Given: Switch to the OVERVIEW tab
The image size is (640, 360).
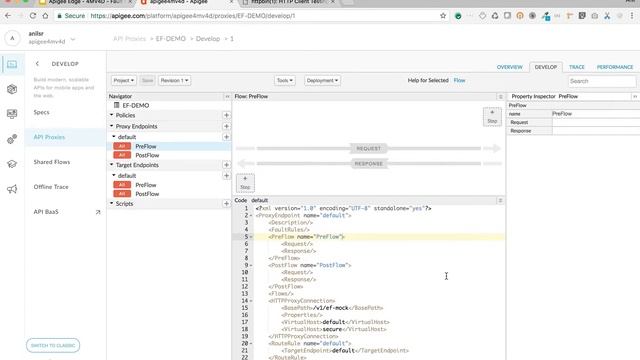Looking at the screenshot, I should 509,67.
